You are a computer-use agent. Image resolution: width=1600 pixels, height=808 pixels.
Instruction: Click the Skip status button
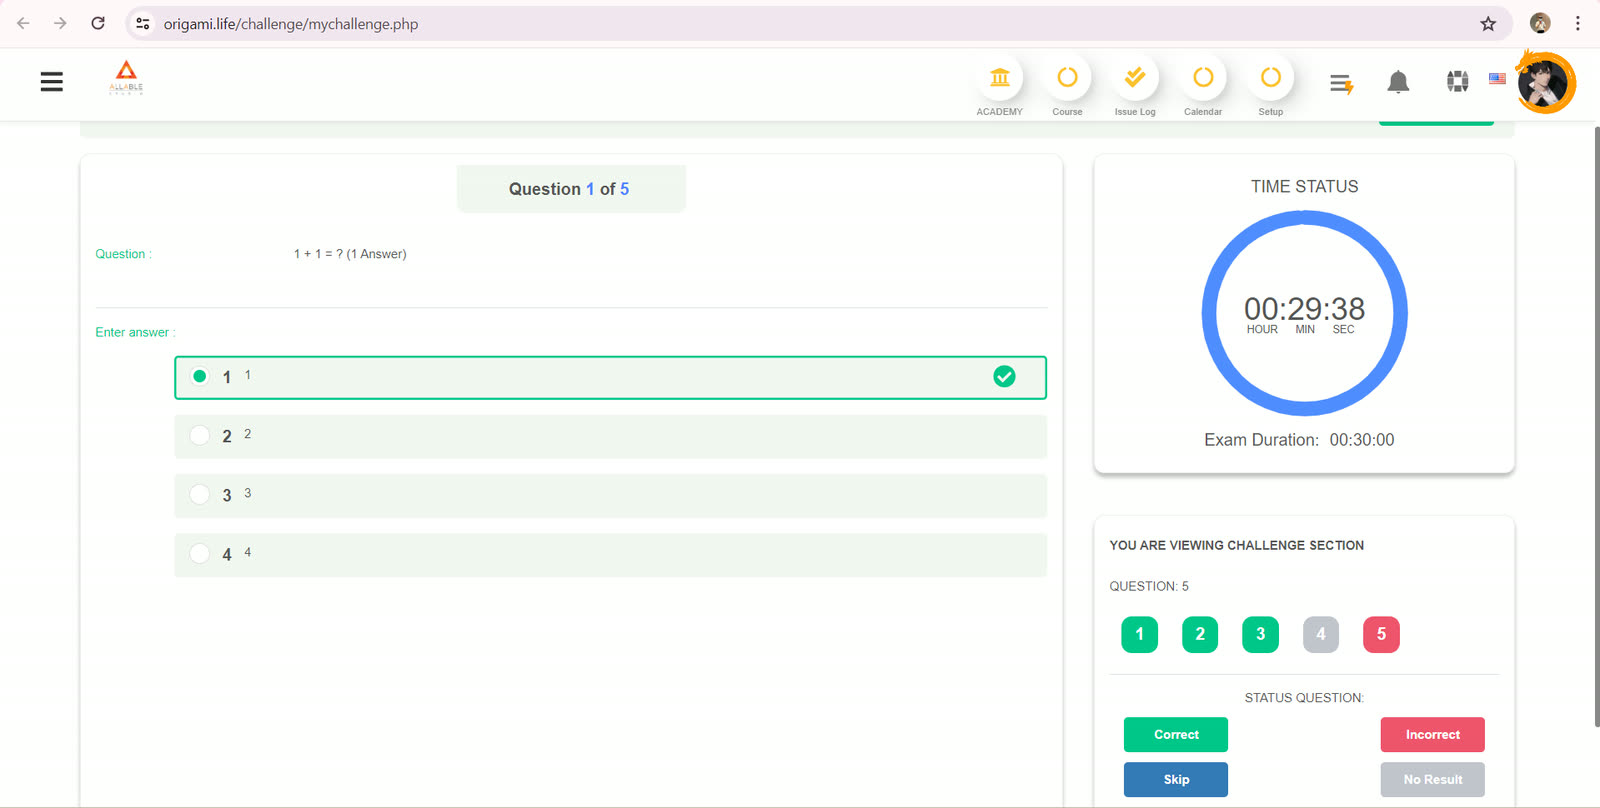(1176, 780)
